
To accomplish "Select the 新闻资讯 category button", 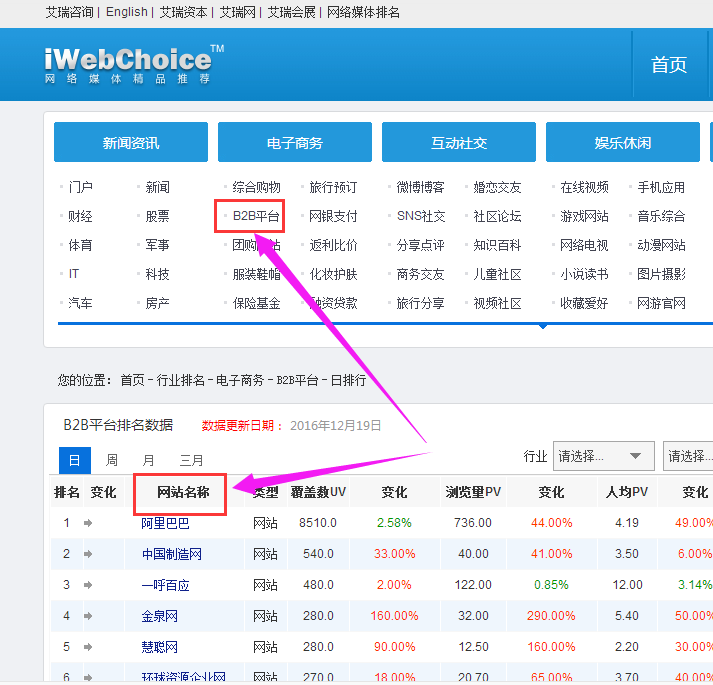I will [131, 142].
